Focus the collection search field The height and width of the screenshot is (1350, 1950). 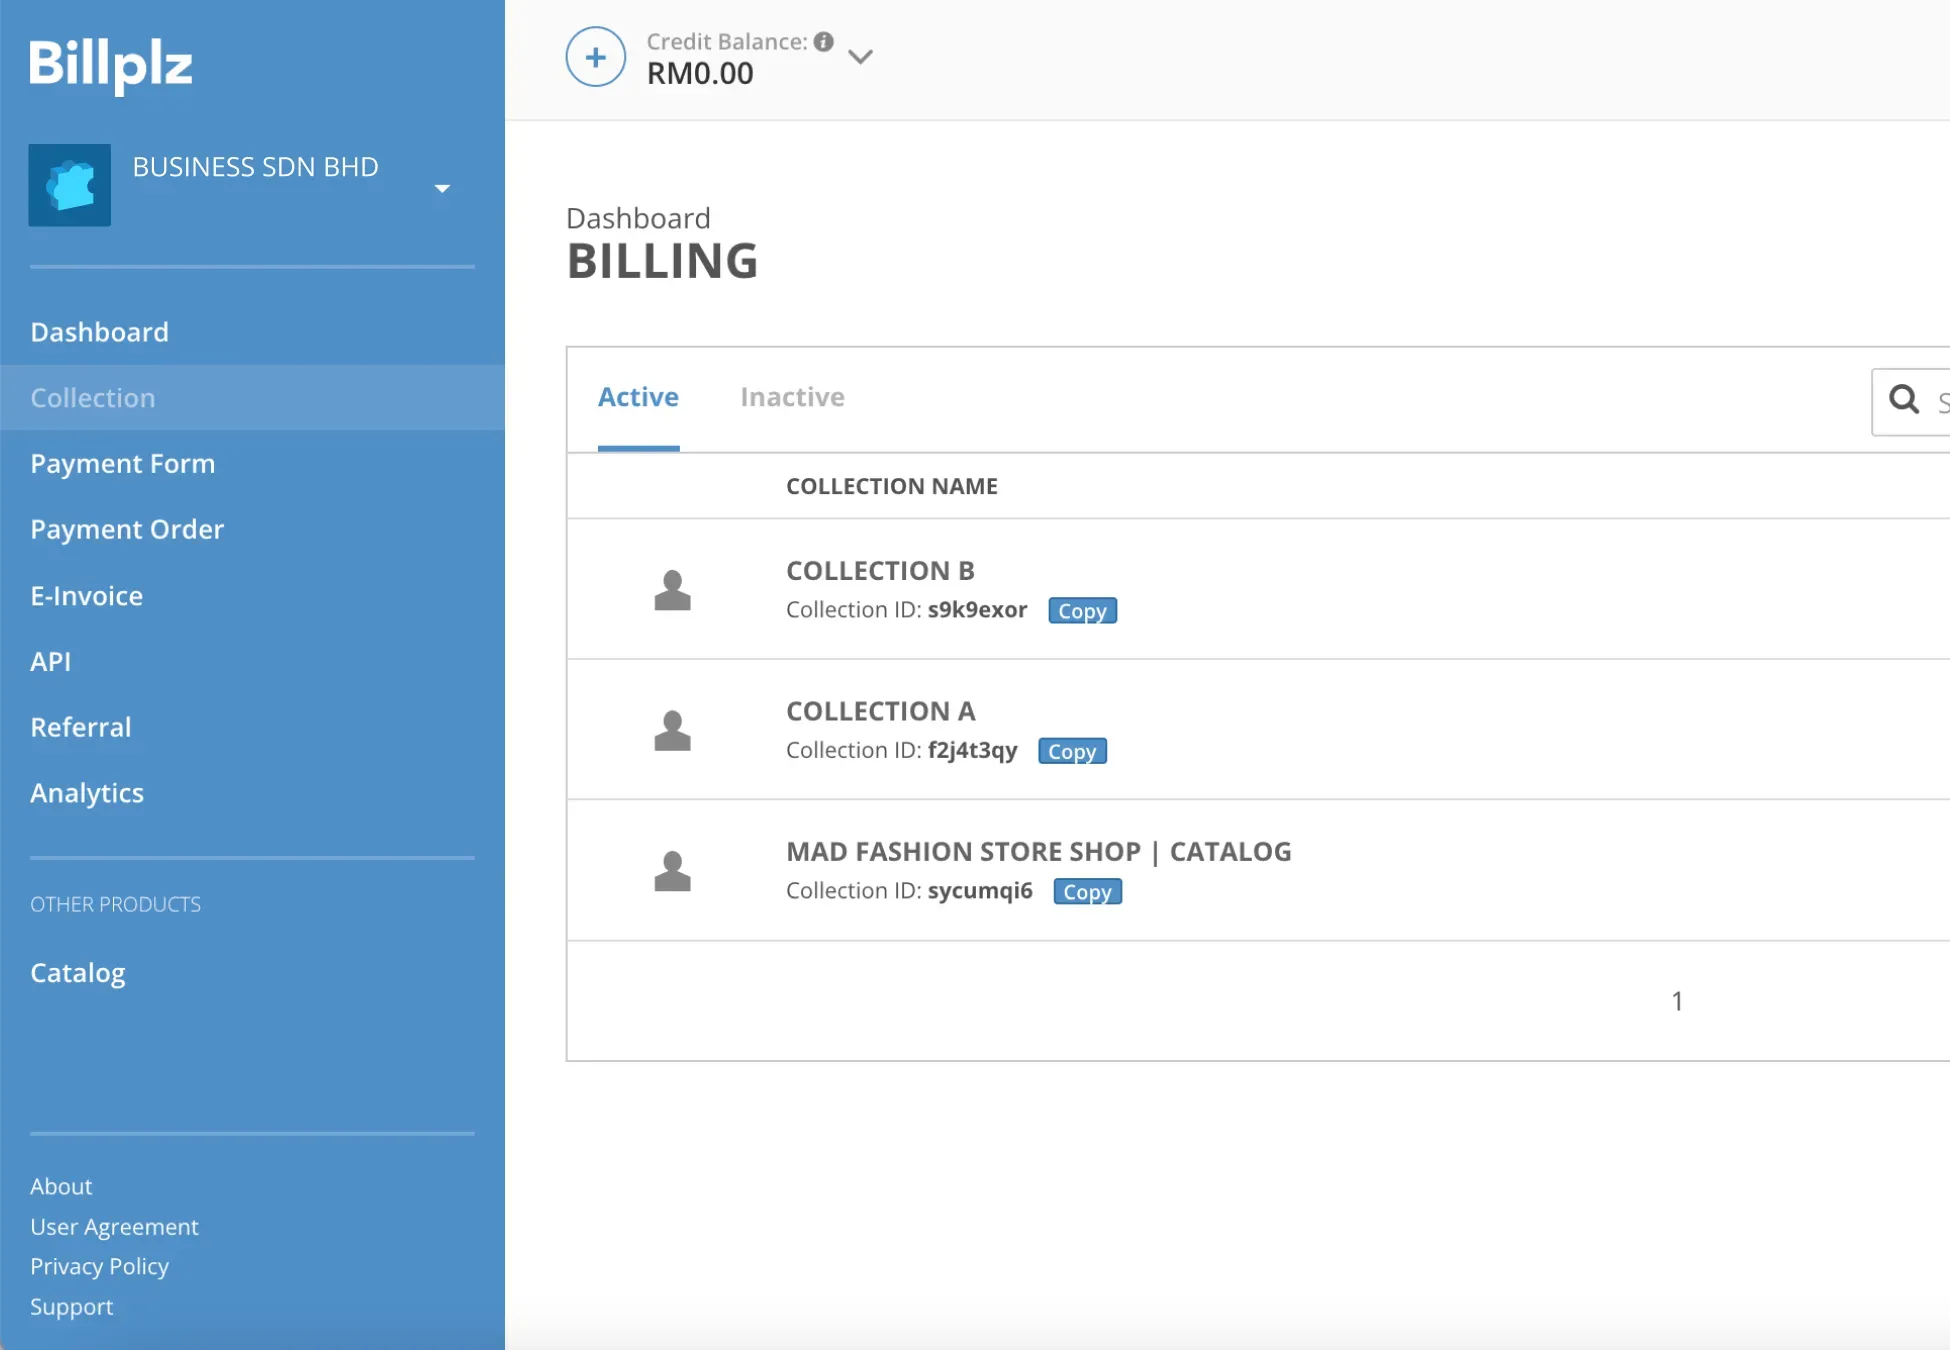[x=1911, y=402]
